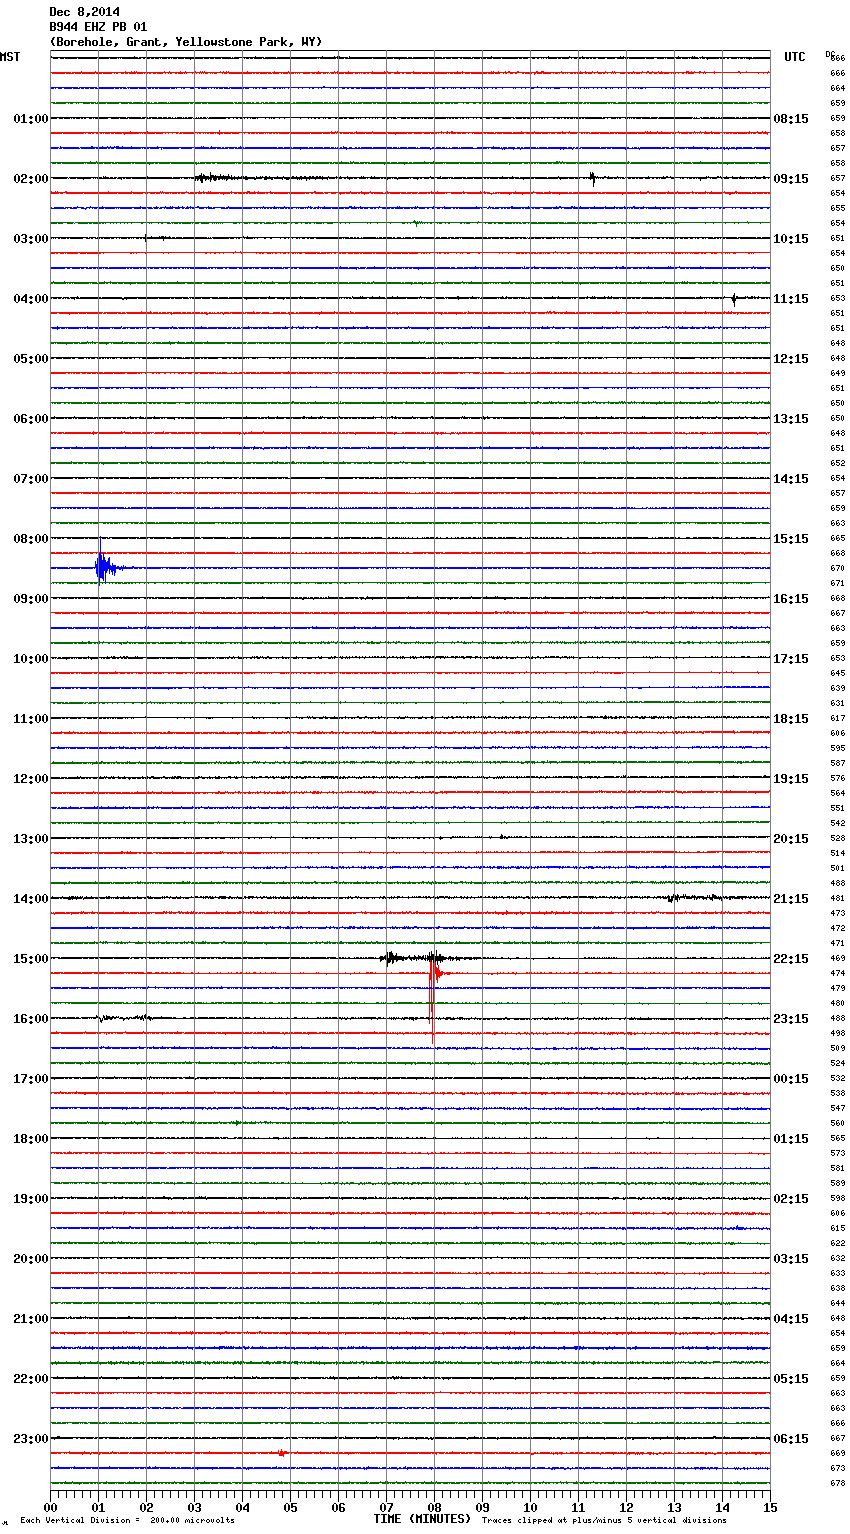The width and height of the screenshot is (850, 1534).
Task: Click the 'MST' time zone label
Action: (x=10, y=57)
